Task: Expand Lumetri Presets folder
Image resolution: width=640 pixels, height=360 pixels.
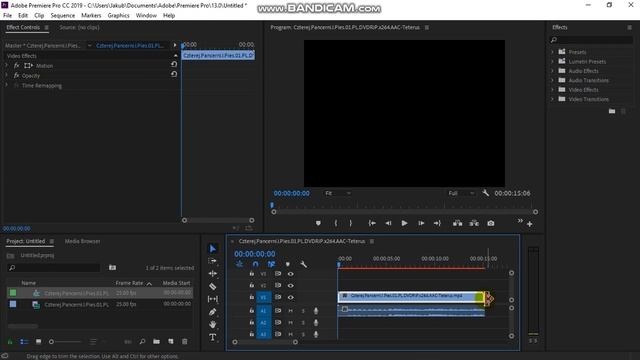Action: (553, 61)
